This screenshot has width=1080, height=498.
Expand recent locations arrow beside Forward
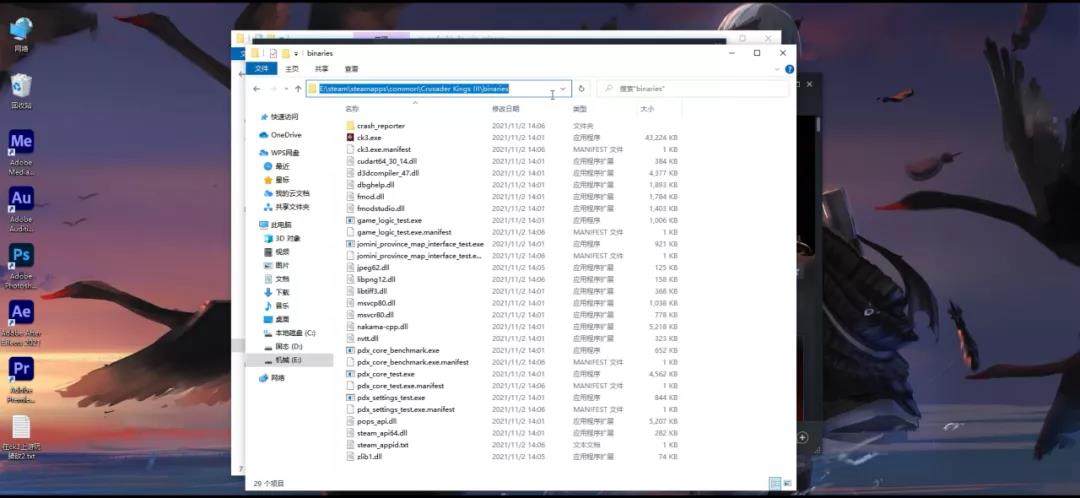[286, 89]
